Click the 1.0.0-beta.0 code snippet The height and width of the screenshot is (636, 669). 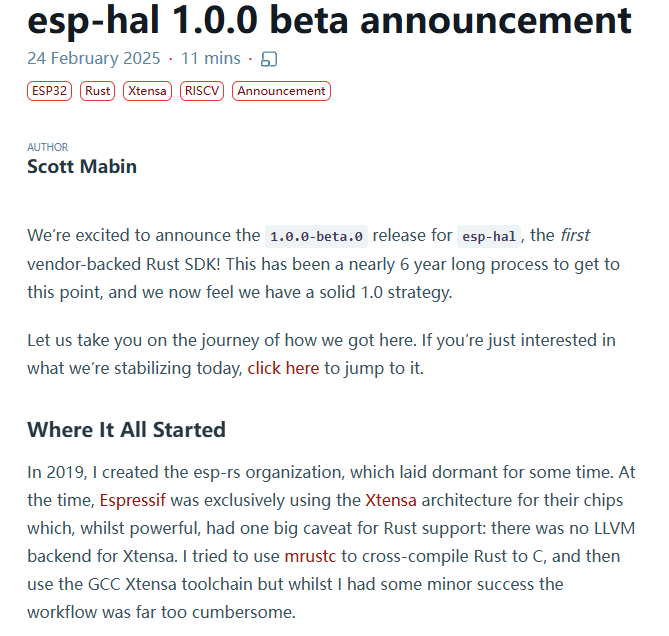[317, 237]
